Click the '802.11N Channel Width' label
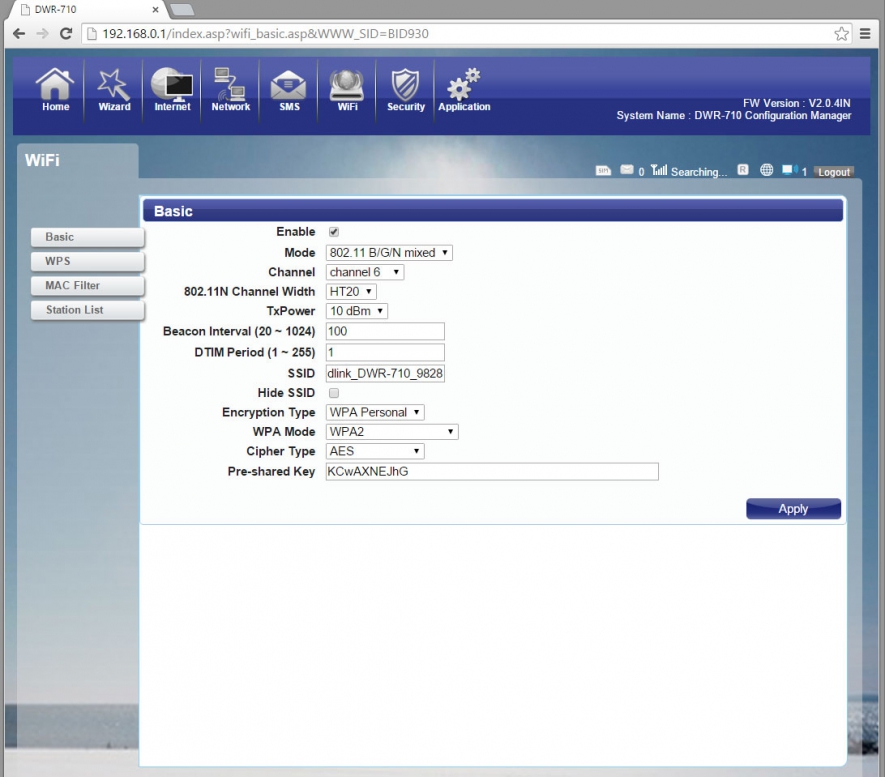The image size is (885, 777). 249,292
